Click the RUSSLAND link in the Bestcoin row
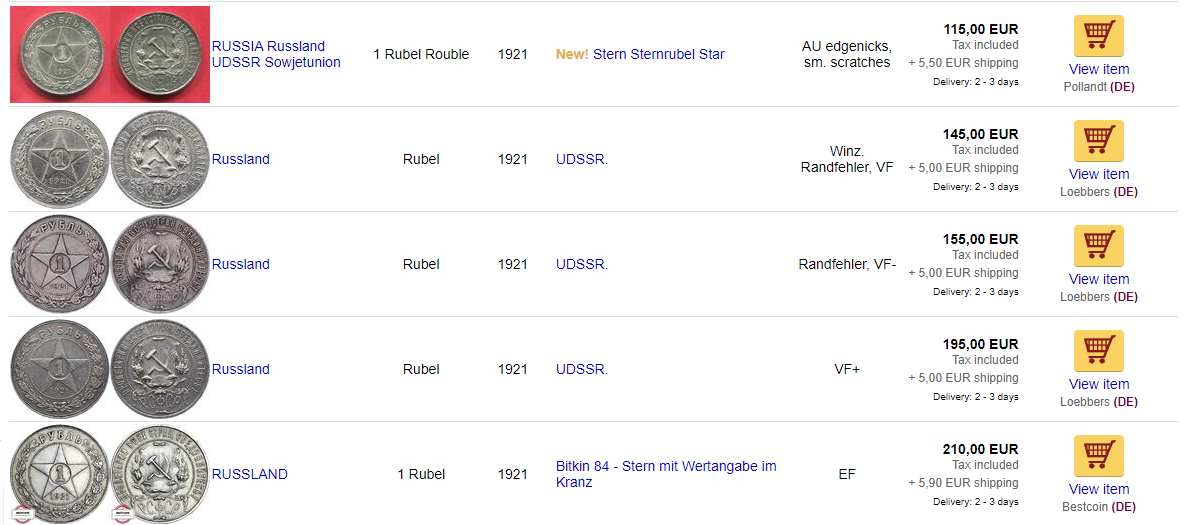The image size is (1183, 525). (x=250, y=474)
